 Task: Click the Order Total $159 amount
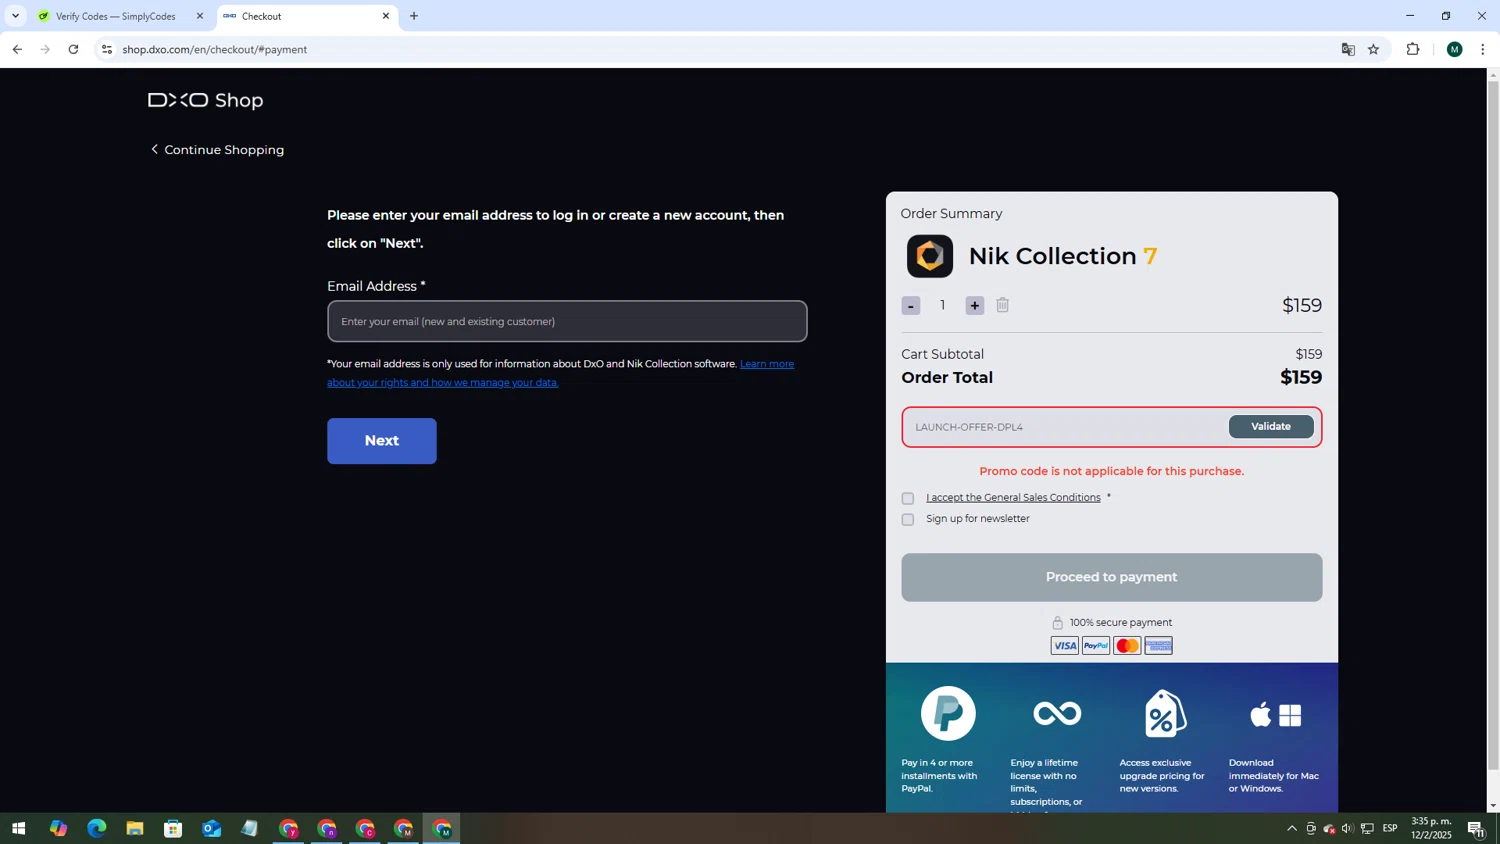tap(1301, 377)
